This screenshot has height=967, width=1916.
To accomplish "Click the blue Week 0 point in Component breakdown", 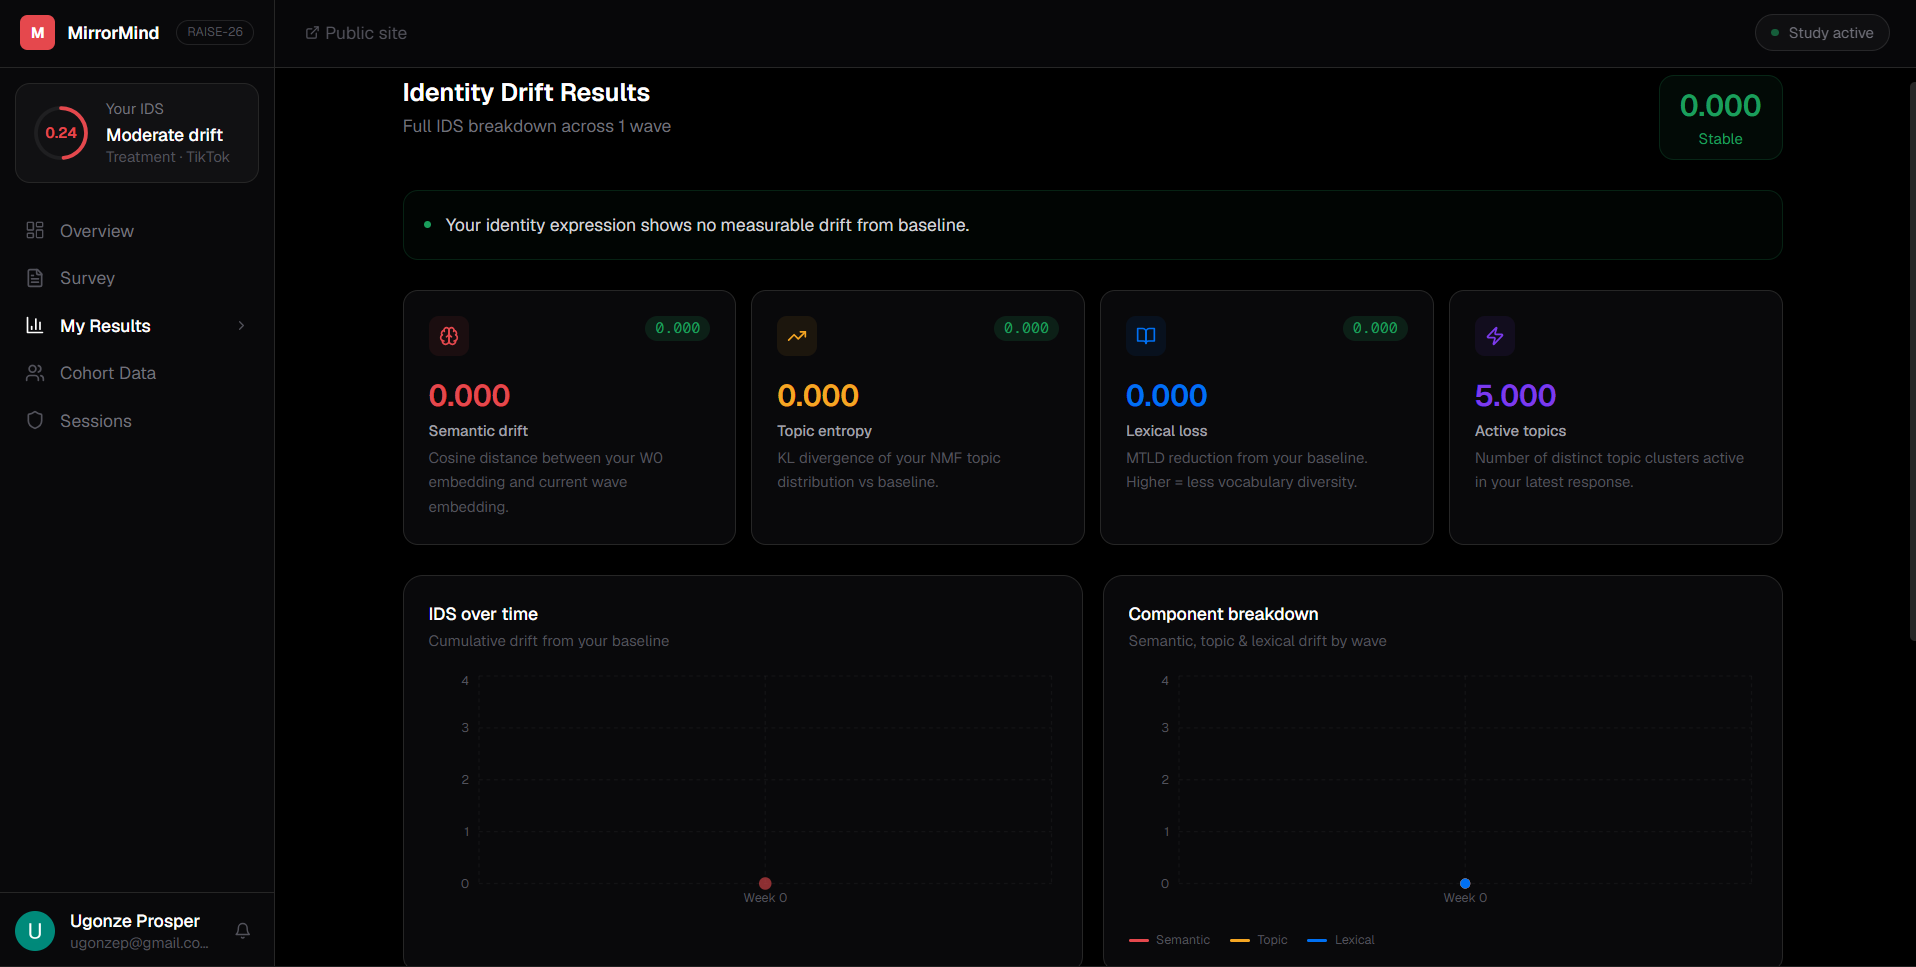I will (1465, 883).
